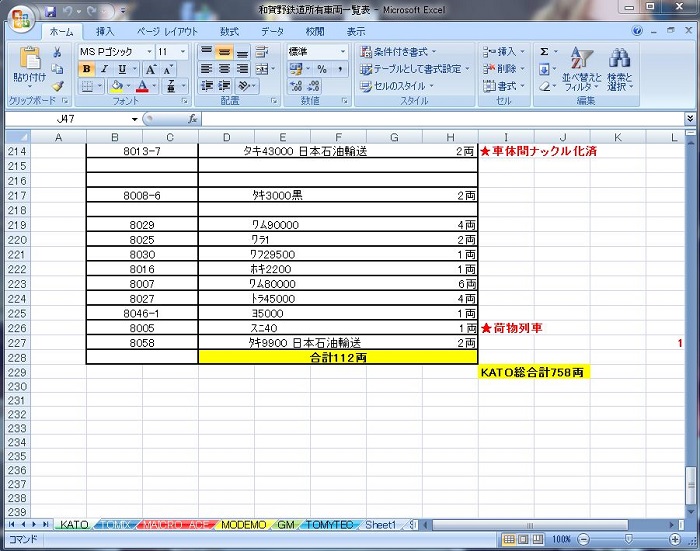Open the Name Box dropdown arrow
The width and height of the screenshot is (700, 551).
click(134, 119)
